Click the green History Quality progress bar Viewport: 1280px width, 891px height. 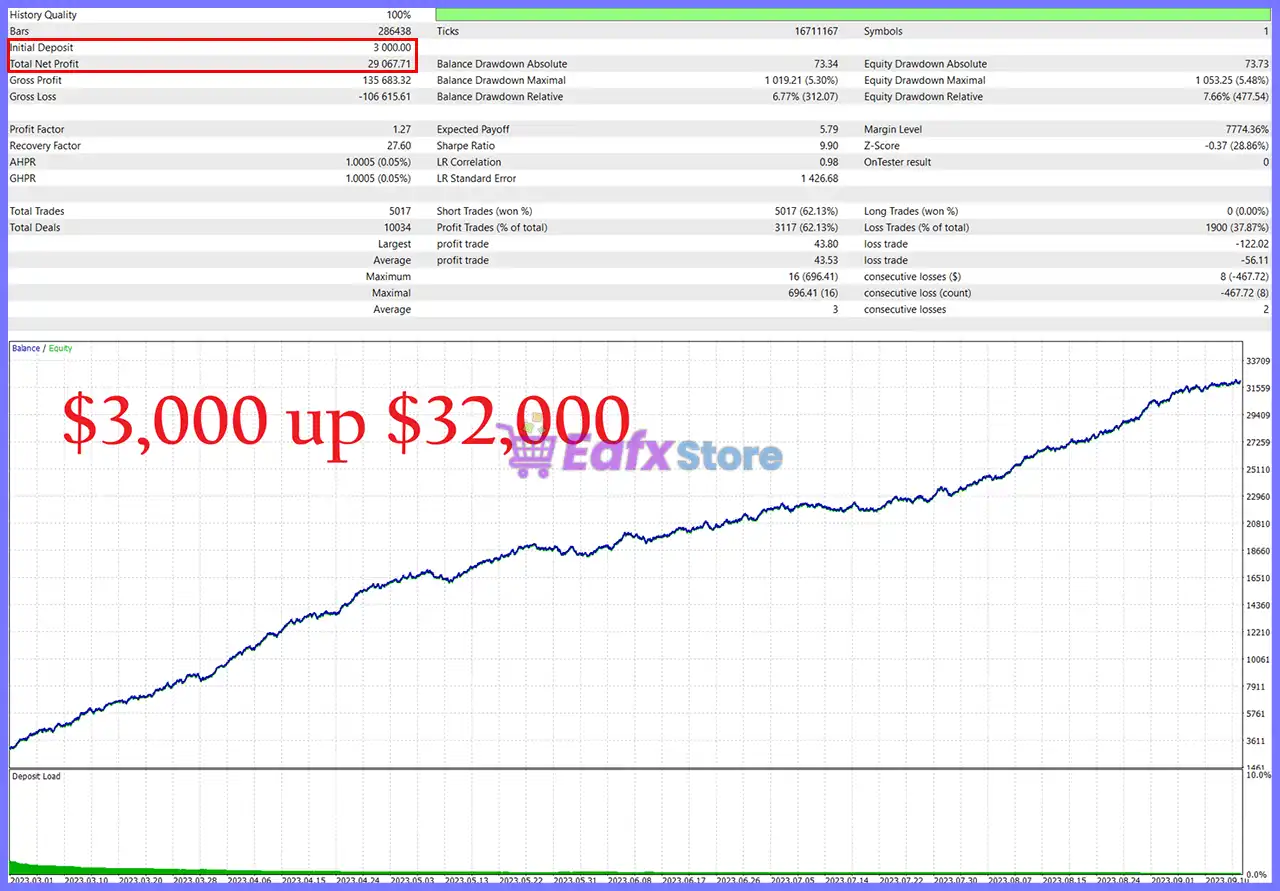click(x=852, y=15)
